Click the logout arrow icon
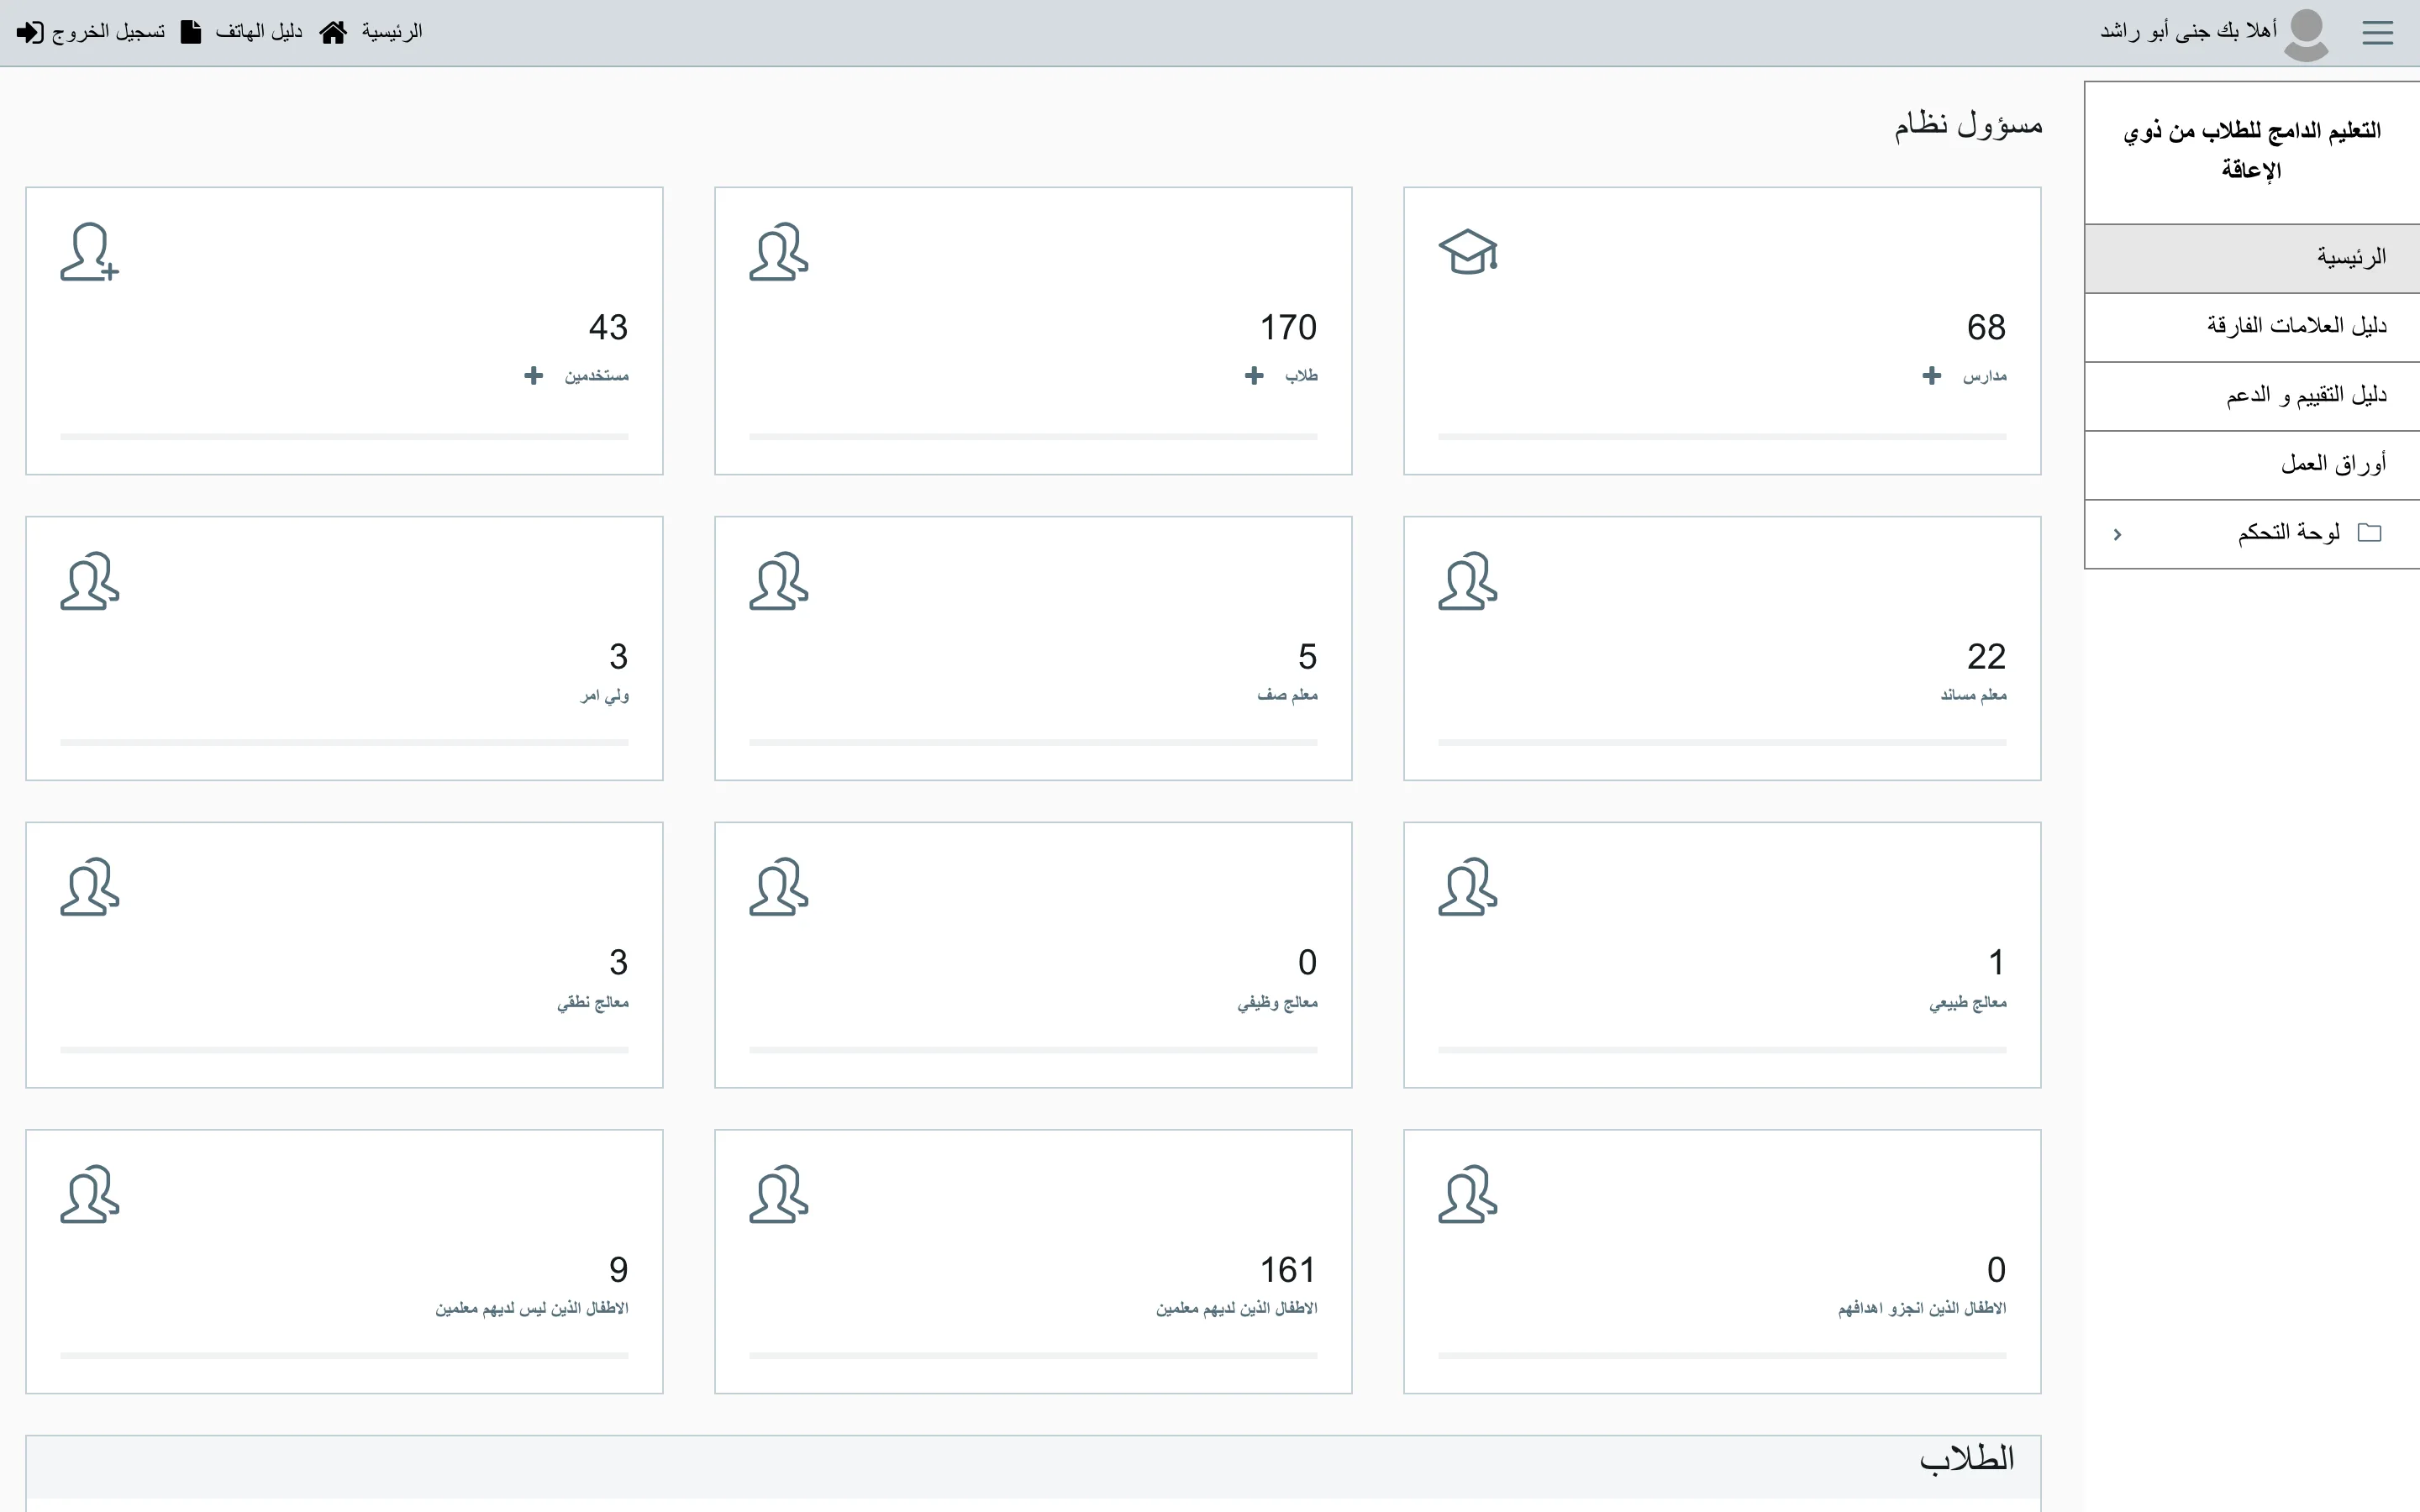This screenshot has width=2420, height=1512. pos(30,32)
